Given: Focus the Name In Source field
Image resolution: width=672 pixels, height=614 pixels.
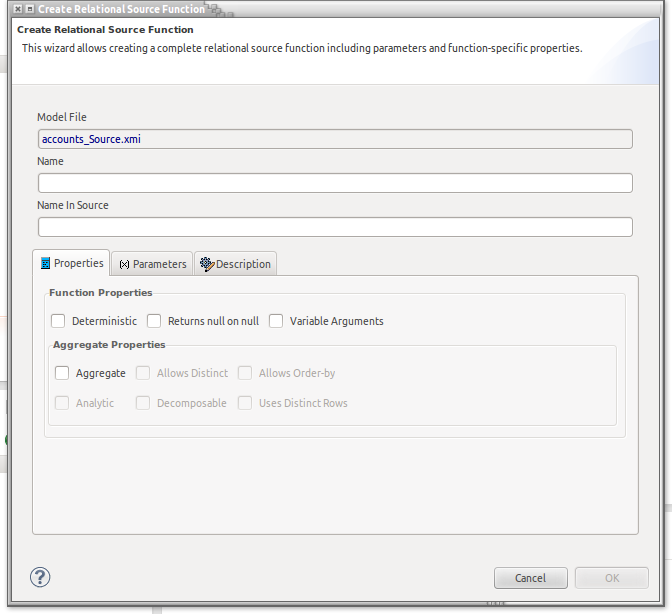Looking at the screenshot, I should 335,227.
